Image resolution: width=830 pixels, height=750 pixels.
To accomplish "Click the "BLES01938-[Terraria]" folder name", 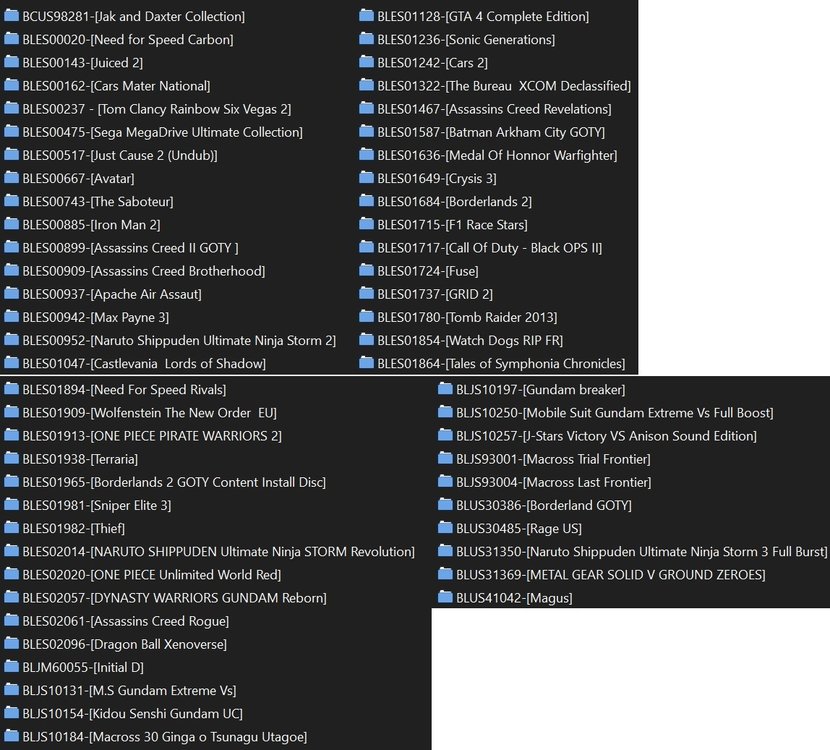I will click(80, 459).
